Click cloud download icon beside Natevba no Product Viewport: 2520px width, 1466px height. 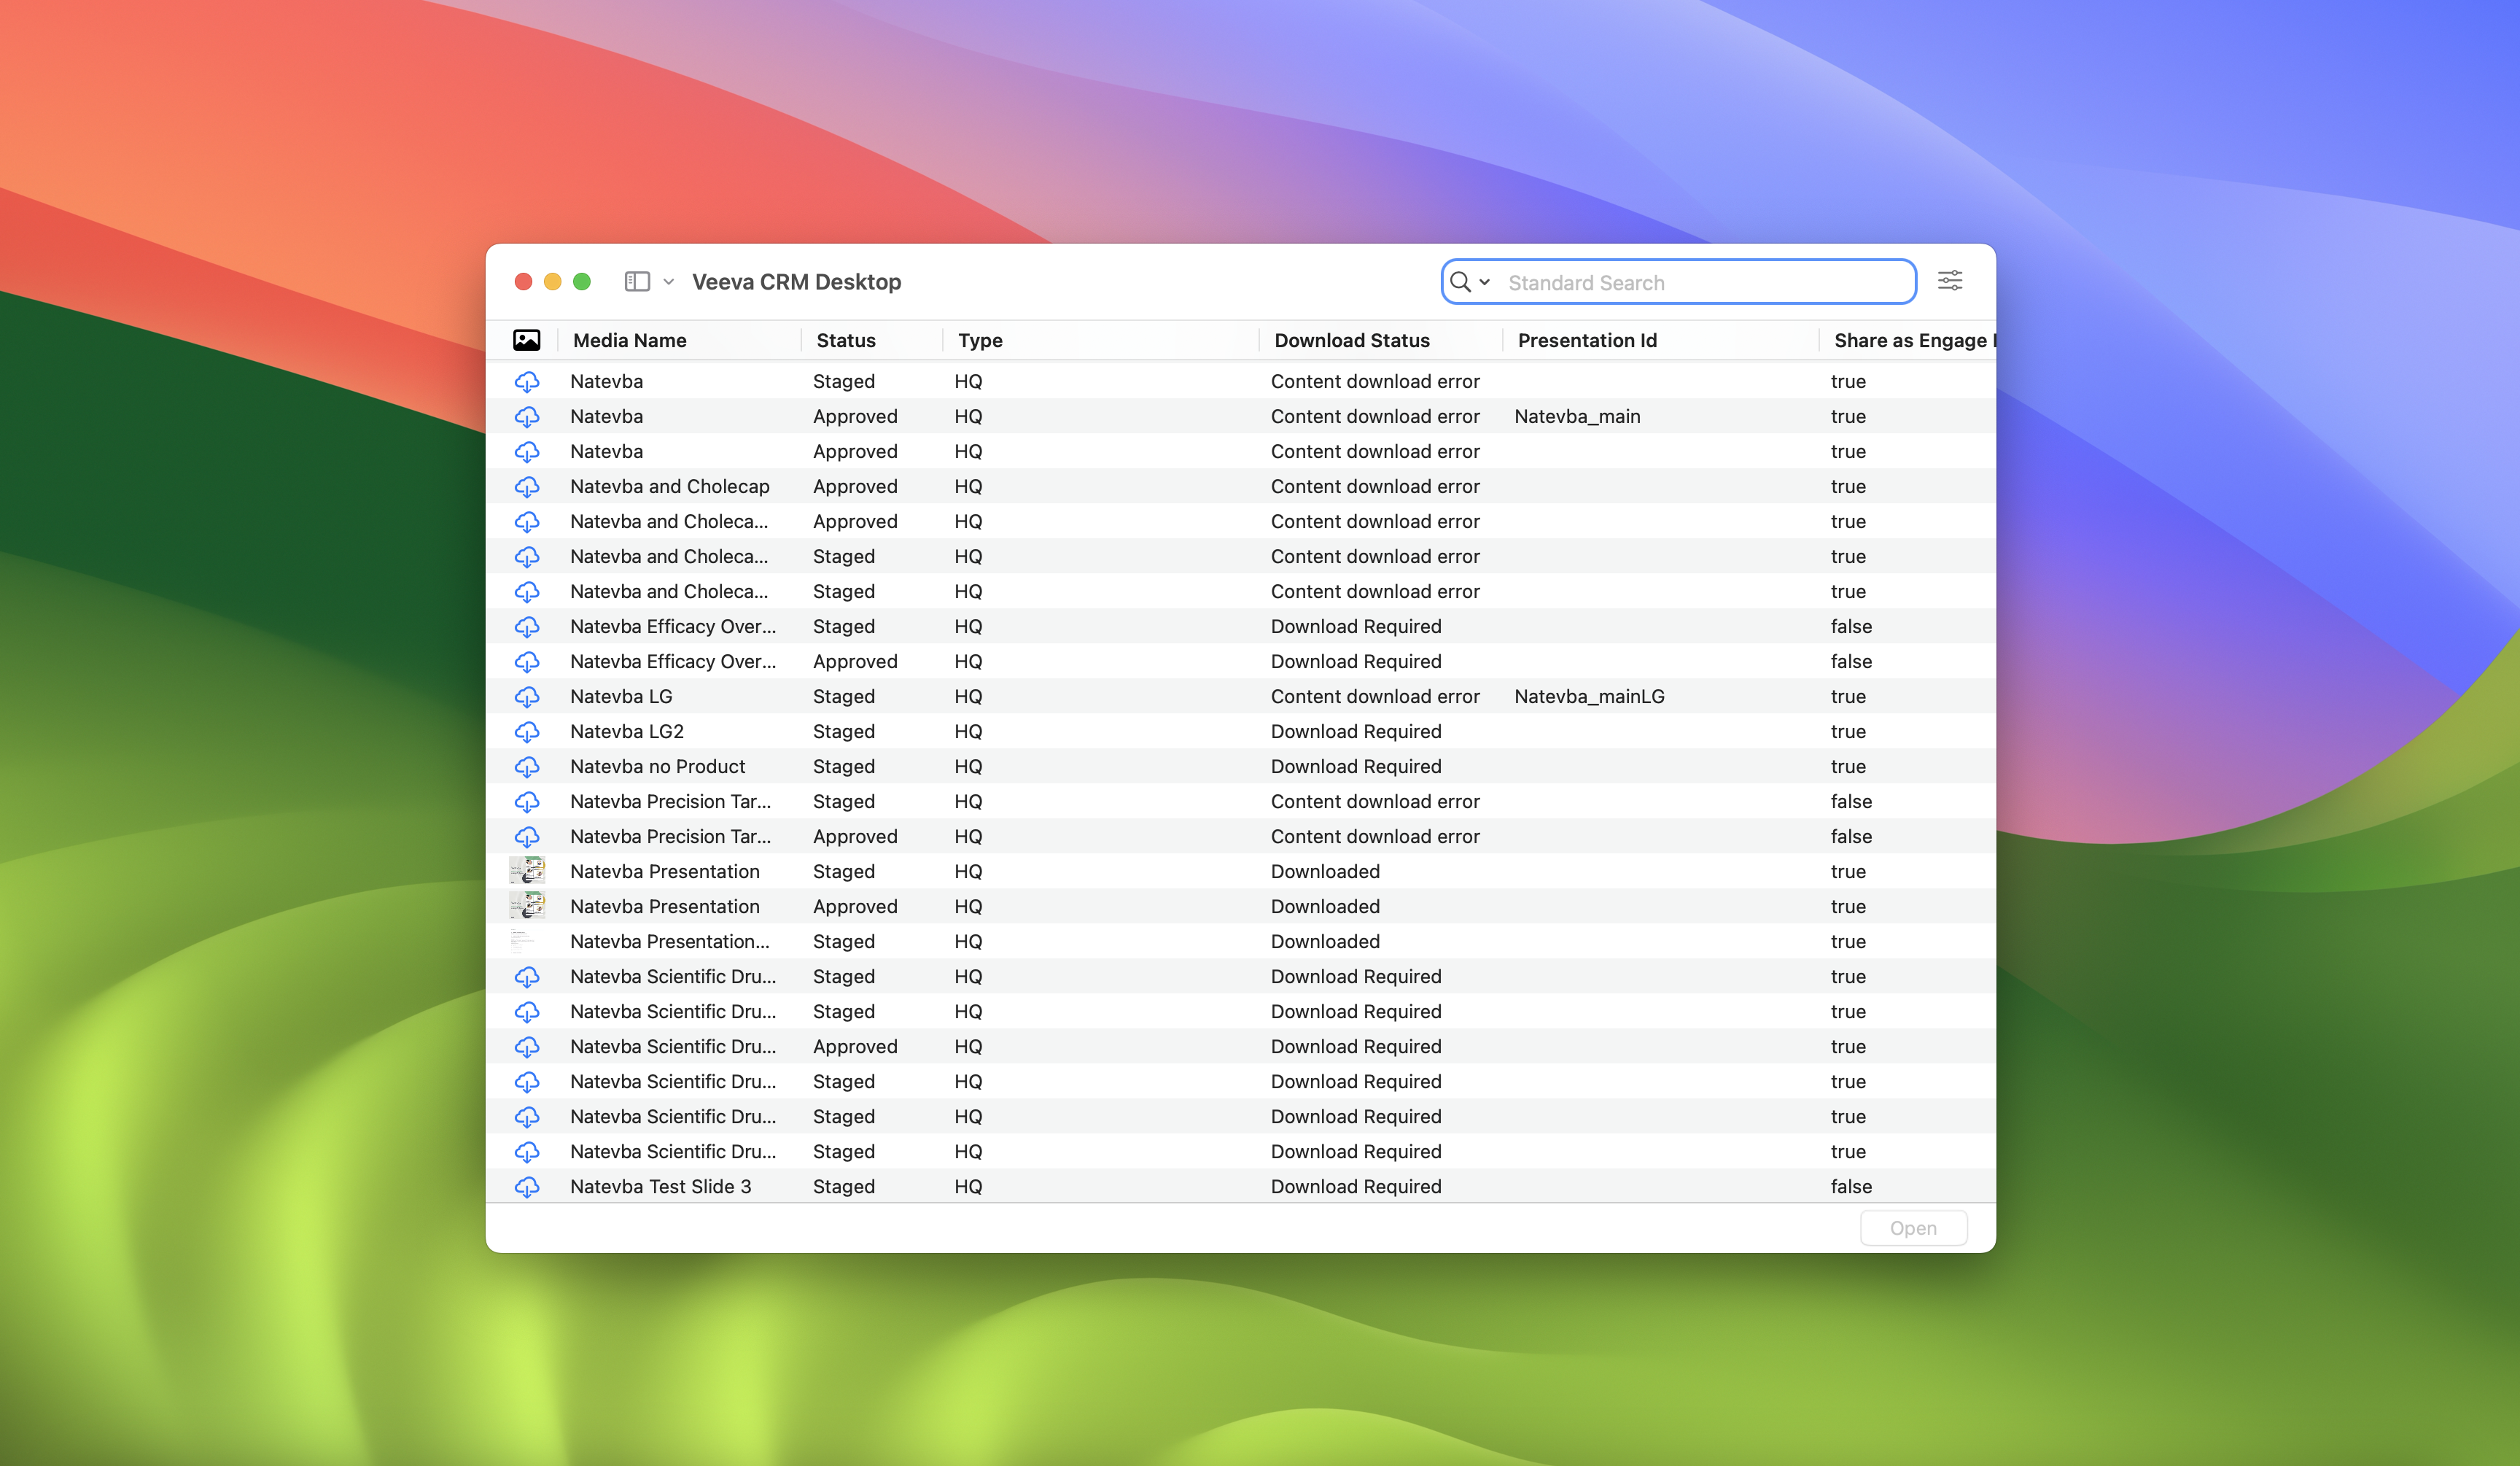coord(527,766)
